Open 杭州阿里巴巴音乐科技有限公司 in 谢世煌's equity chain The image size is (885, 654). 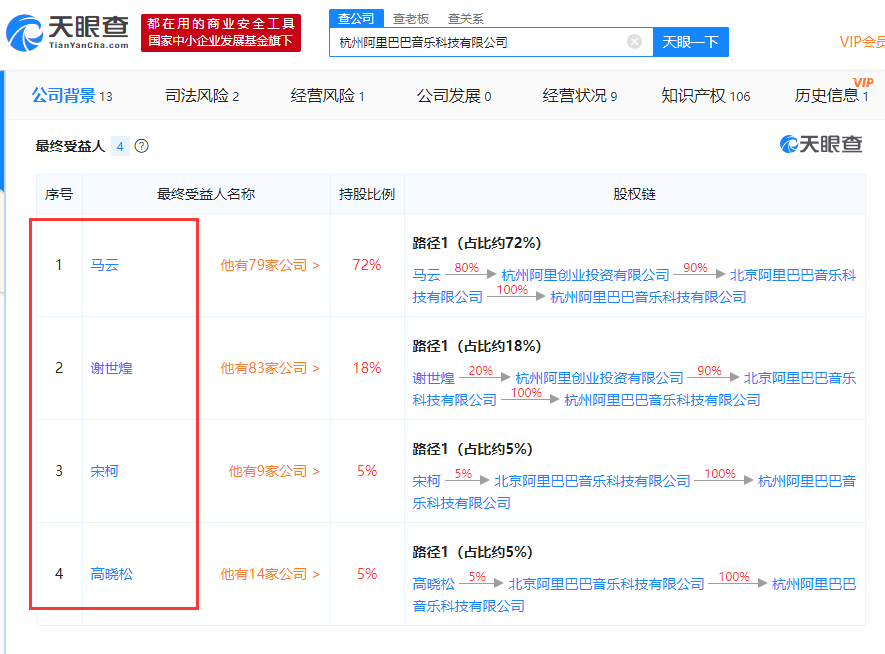tap(662, 400)
